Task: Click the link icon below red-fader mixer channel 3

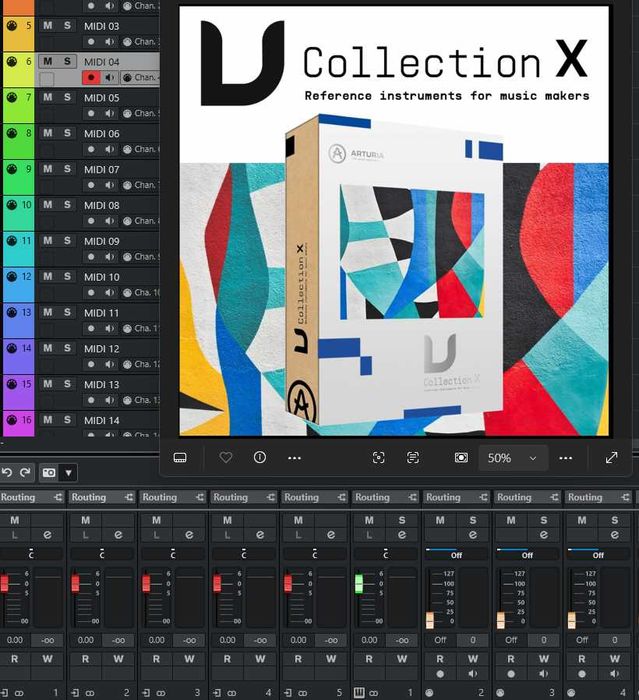Action: click(161, 693)
